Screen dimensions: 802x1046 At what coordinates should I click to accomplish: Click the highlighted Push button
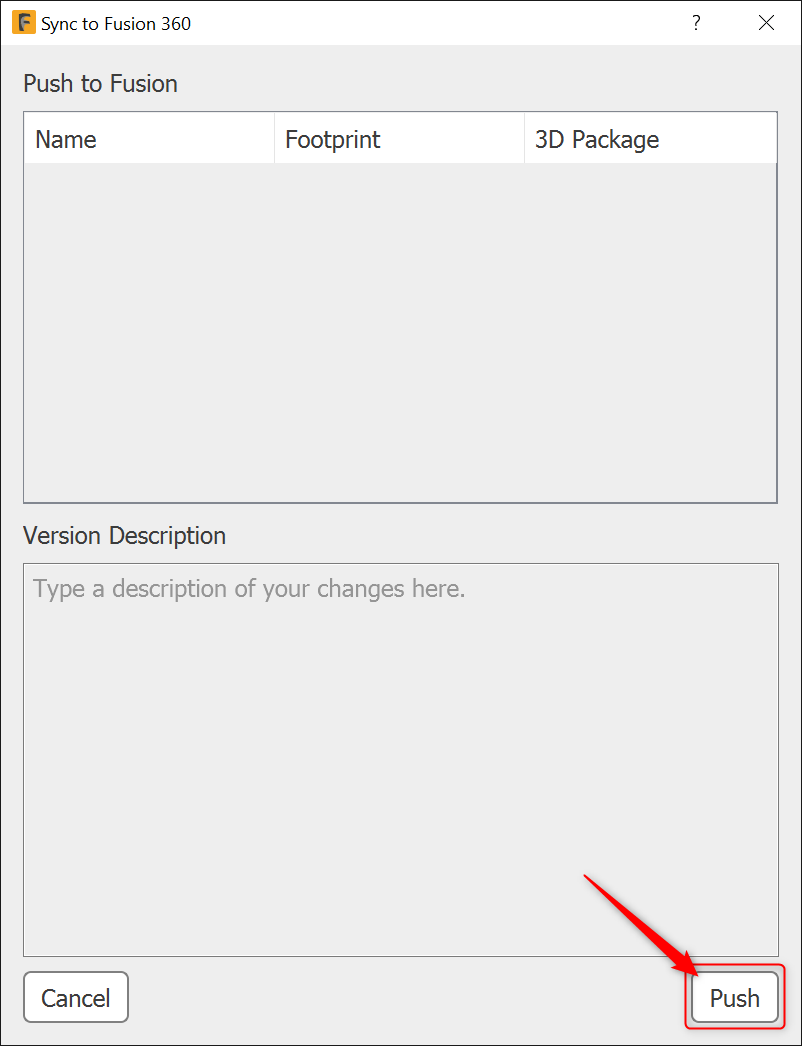(x=734, y=997)
